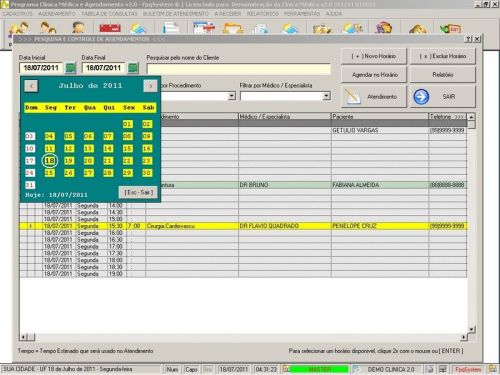Open the Filtrar por Médico / Especialista dropdown
This screenshot has width=500, height=375.
(327, 96)
